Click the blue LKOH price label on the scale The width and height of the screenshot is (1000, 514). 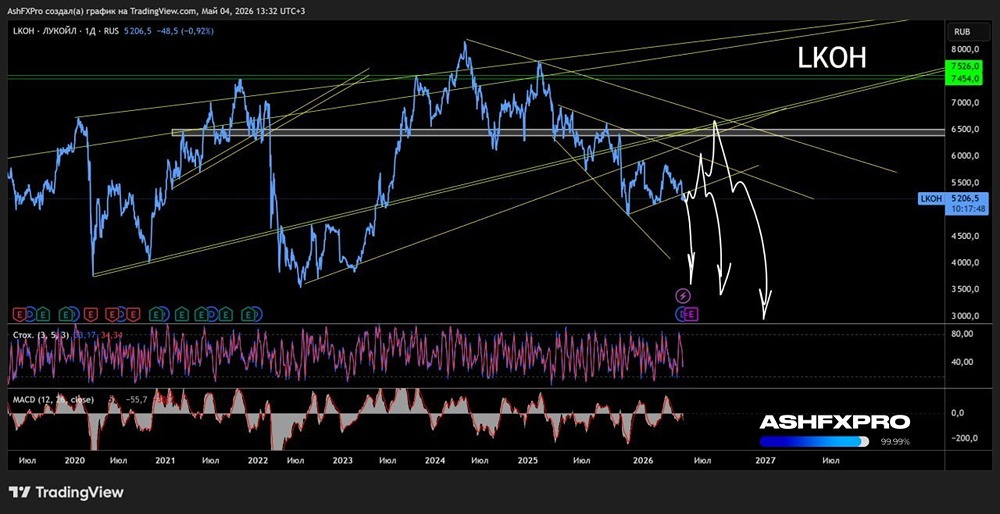pyautogui.click(x=930, y=199)
